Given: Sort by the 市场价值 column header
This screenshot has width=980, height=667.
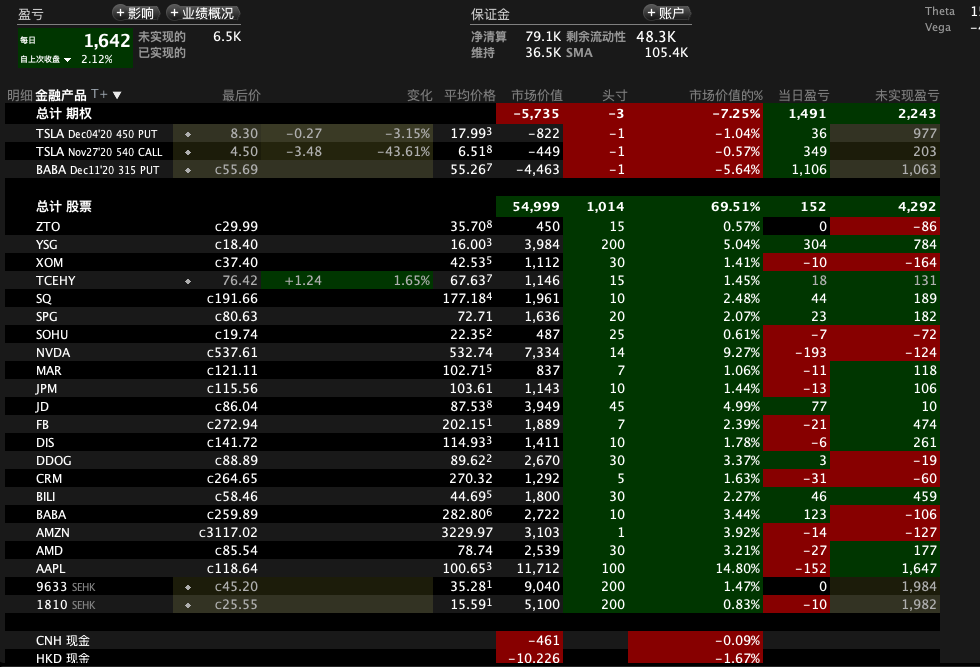Looking at the screenshot, I should point(537,95).
